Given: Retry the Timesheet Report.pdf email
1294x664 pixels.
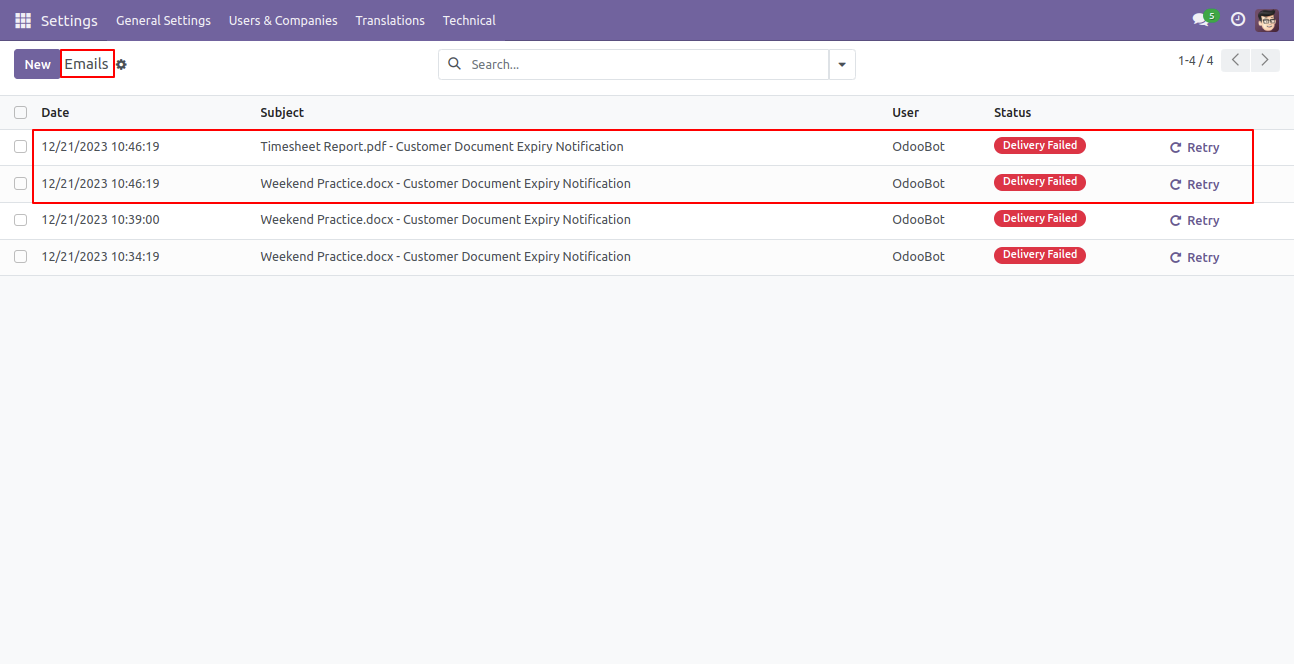Looking at the screenshot, I should pyautogui.click(x=1195, y=148).
